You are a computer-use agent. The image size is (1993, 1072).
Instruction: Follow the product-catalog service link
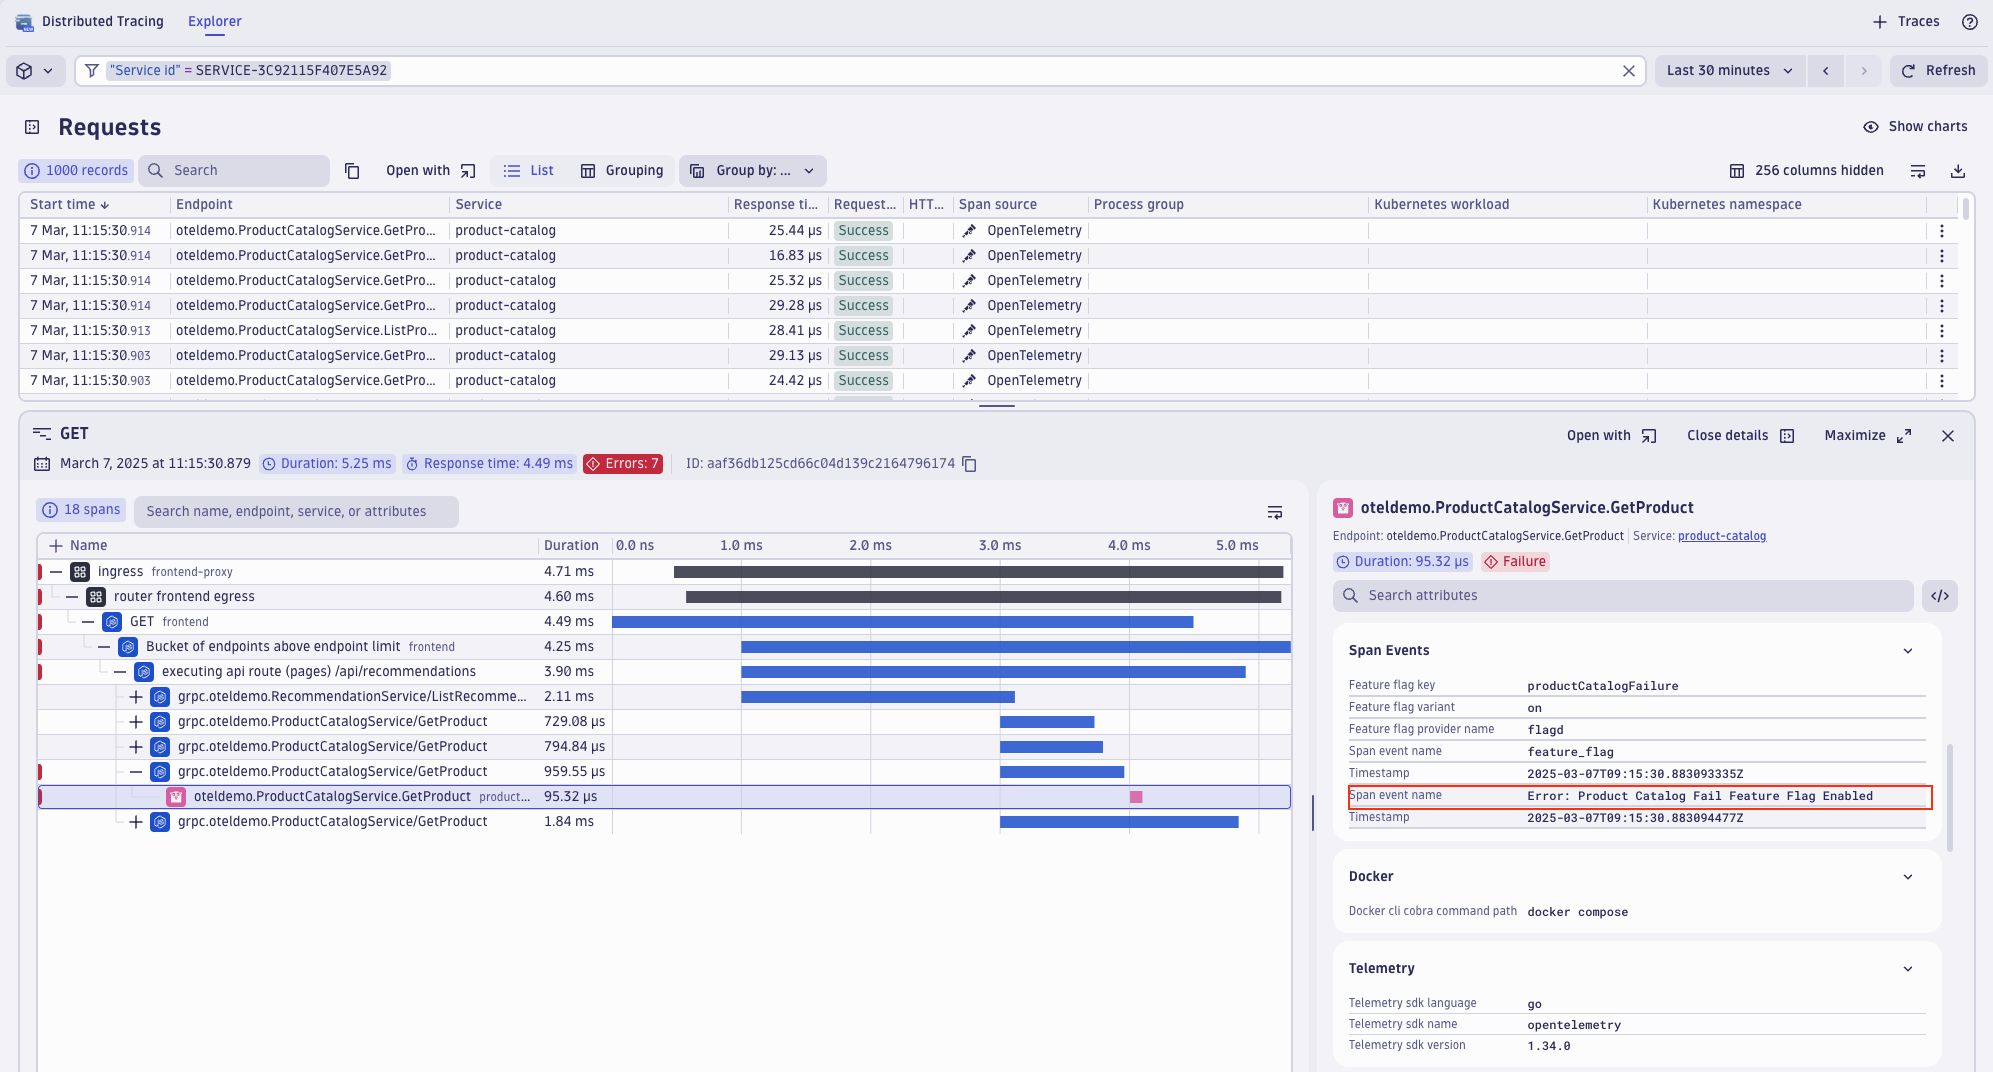[x=1722, y=535]
